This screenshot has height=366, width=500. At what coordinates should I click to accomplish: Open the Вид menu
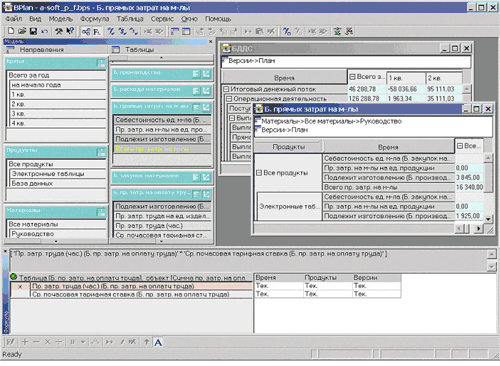(35, 19)
